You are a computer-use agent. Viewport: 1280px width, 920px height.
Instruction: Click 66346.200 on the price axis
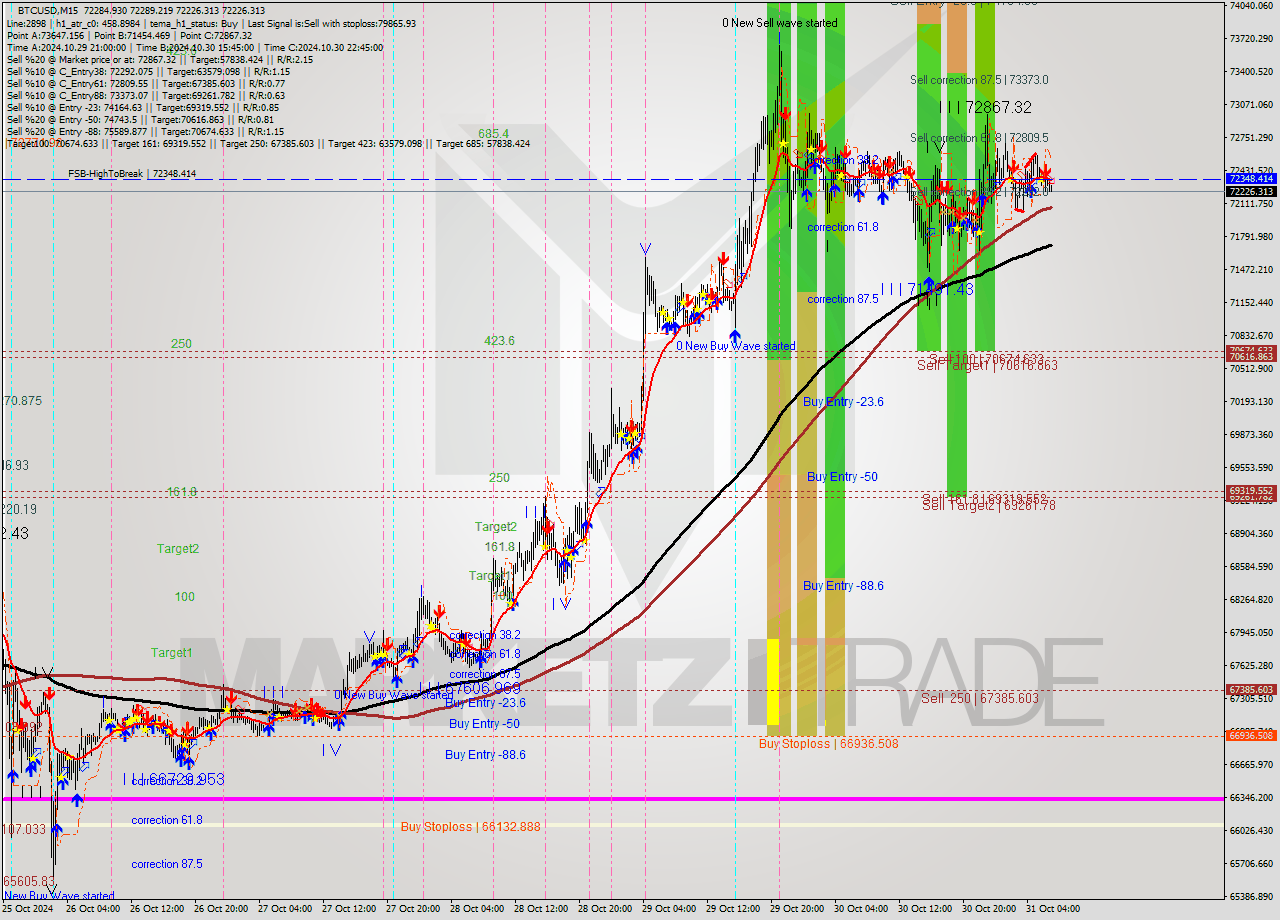[x=1252, y=797]
